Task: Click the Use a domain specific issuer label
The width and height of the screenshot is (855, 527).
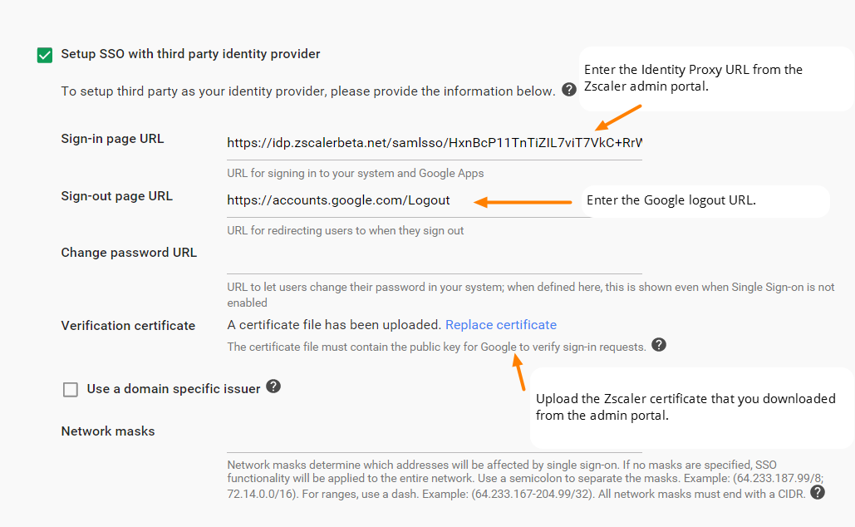Action: [x=173, y=389]
